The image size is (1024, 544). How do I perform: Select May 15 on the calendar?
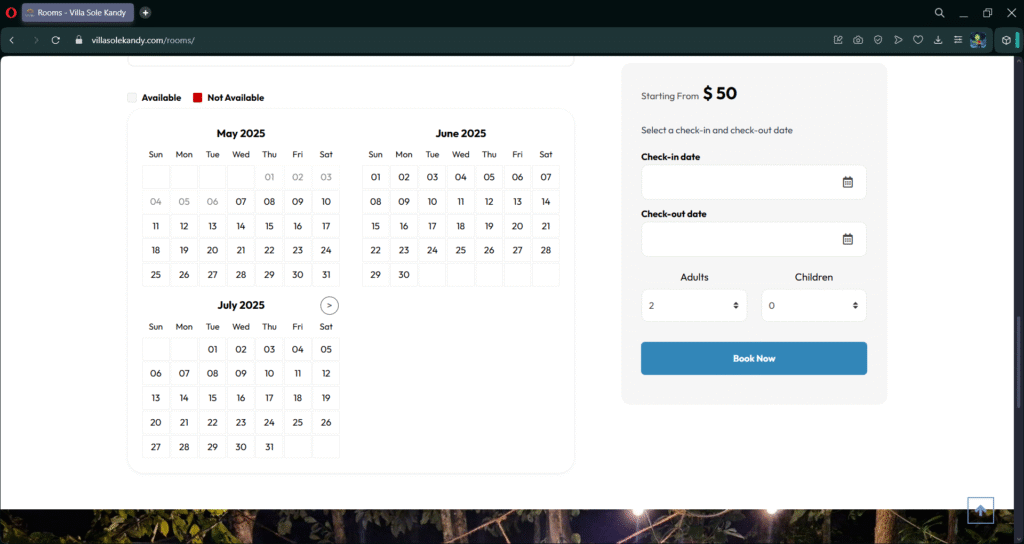(269, 226)
